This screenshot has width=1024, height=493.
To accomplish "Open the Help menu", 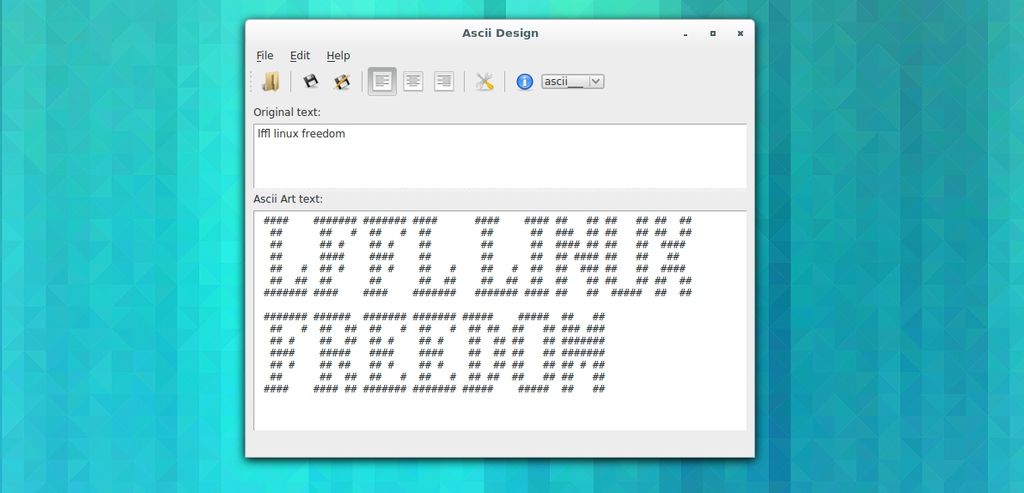I will tap(338, 56).
